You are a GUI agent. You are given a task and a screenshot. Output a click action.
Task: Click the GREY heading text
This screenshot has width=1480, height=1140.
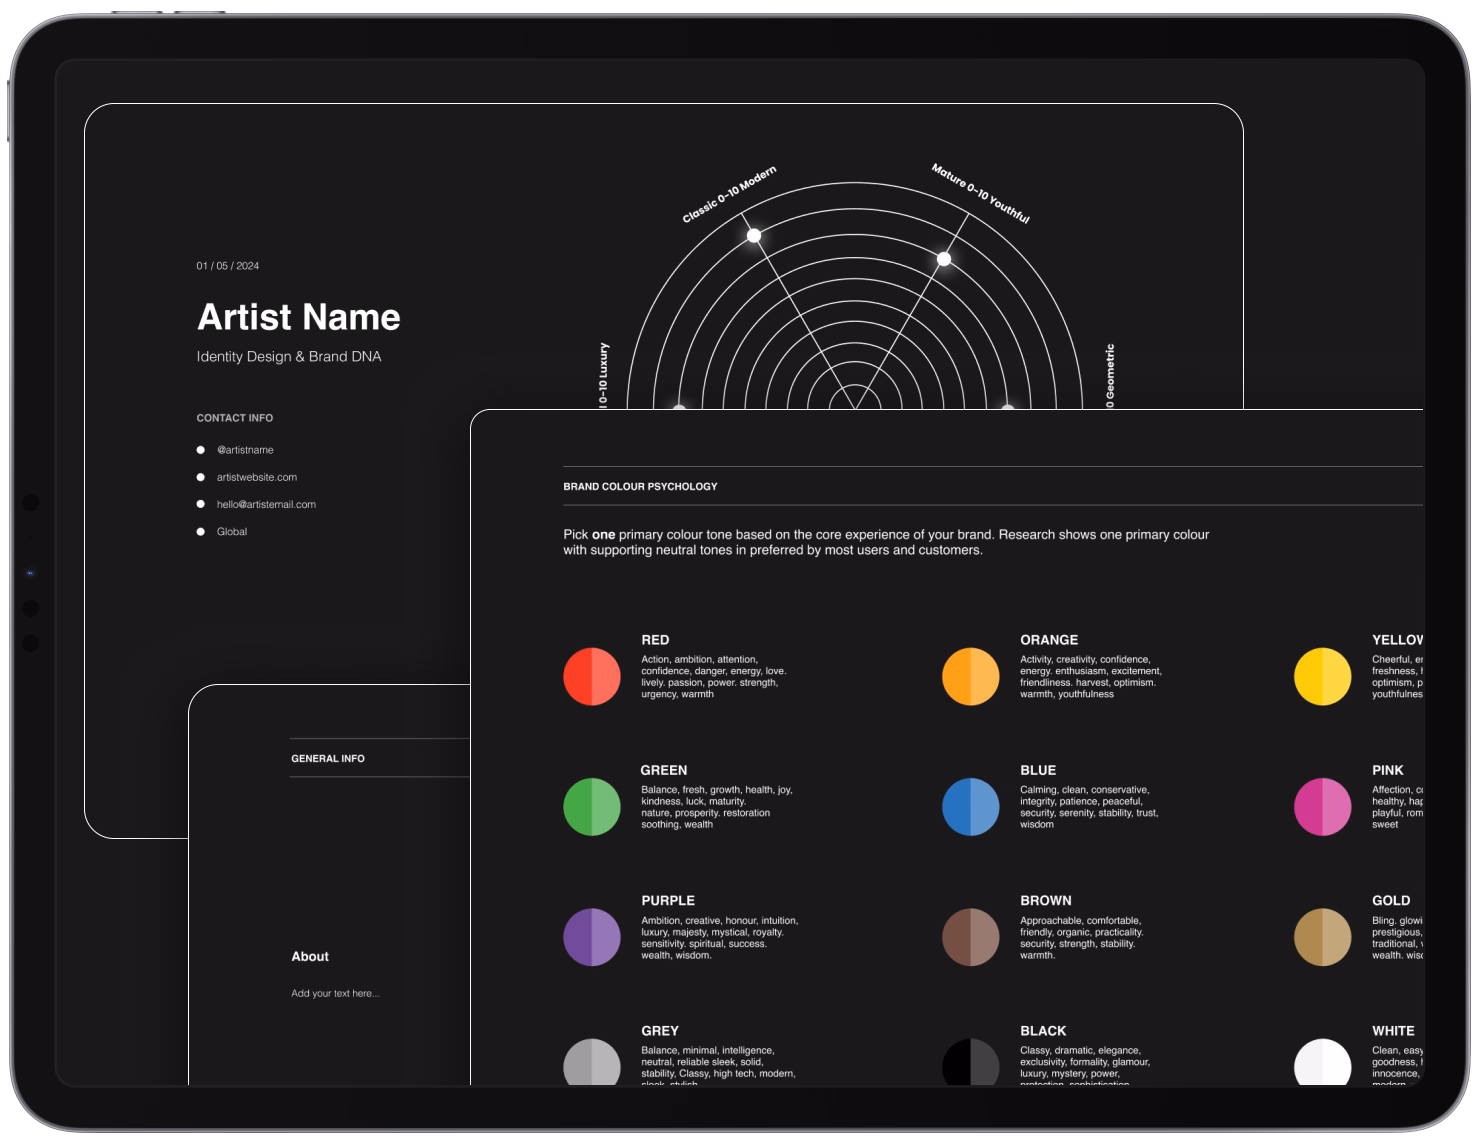tap(660, 1031)
